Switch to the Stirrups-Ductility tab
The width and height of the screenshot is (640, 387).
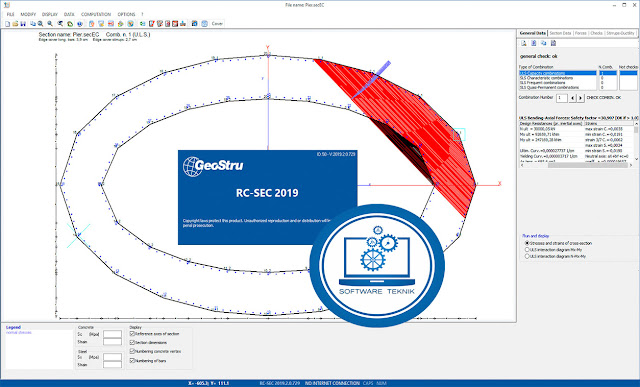(x=620, y=33)
